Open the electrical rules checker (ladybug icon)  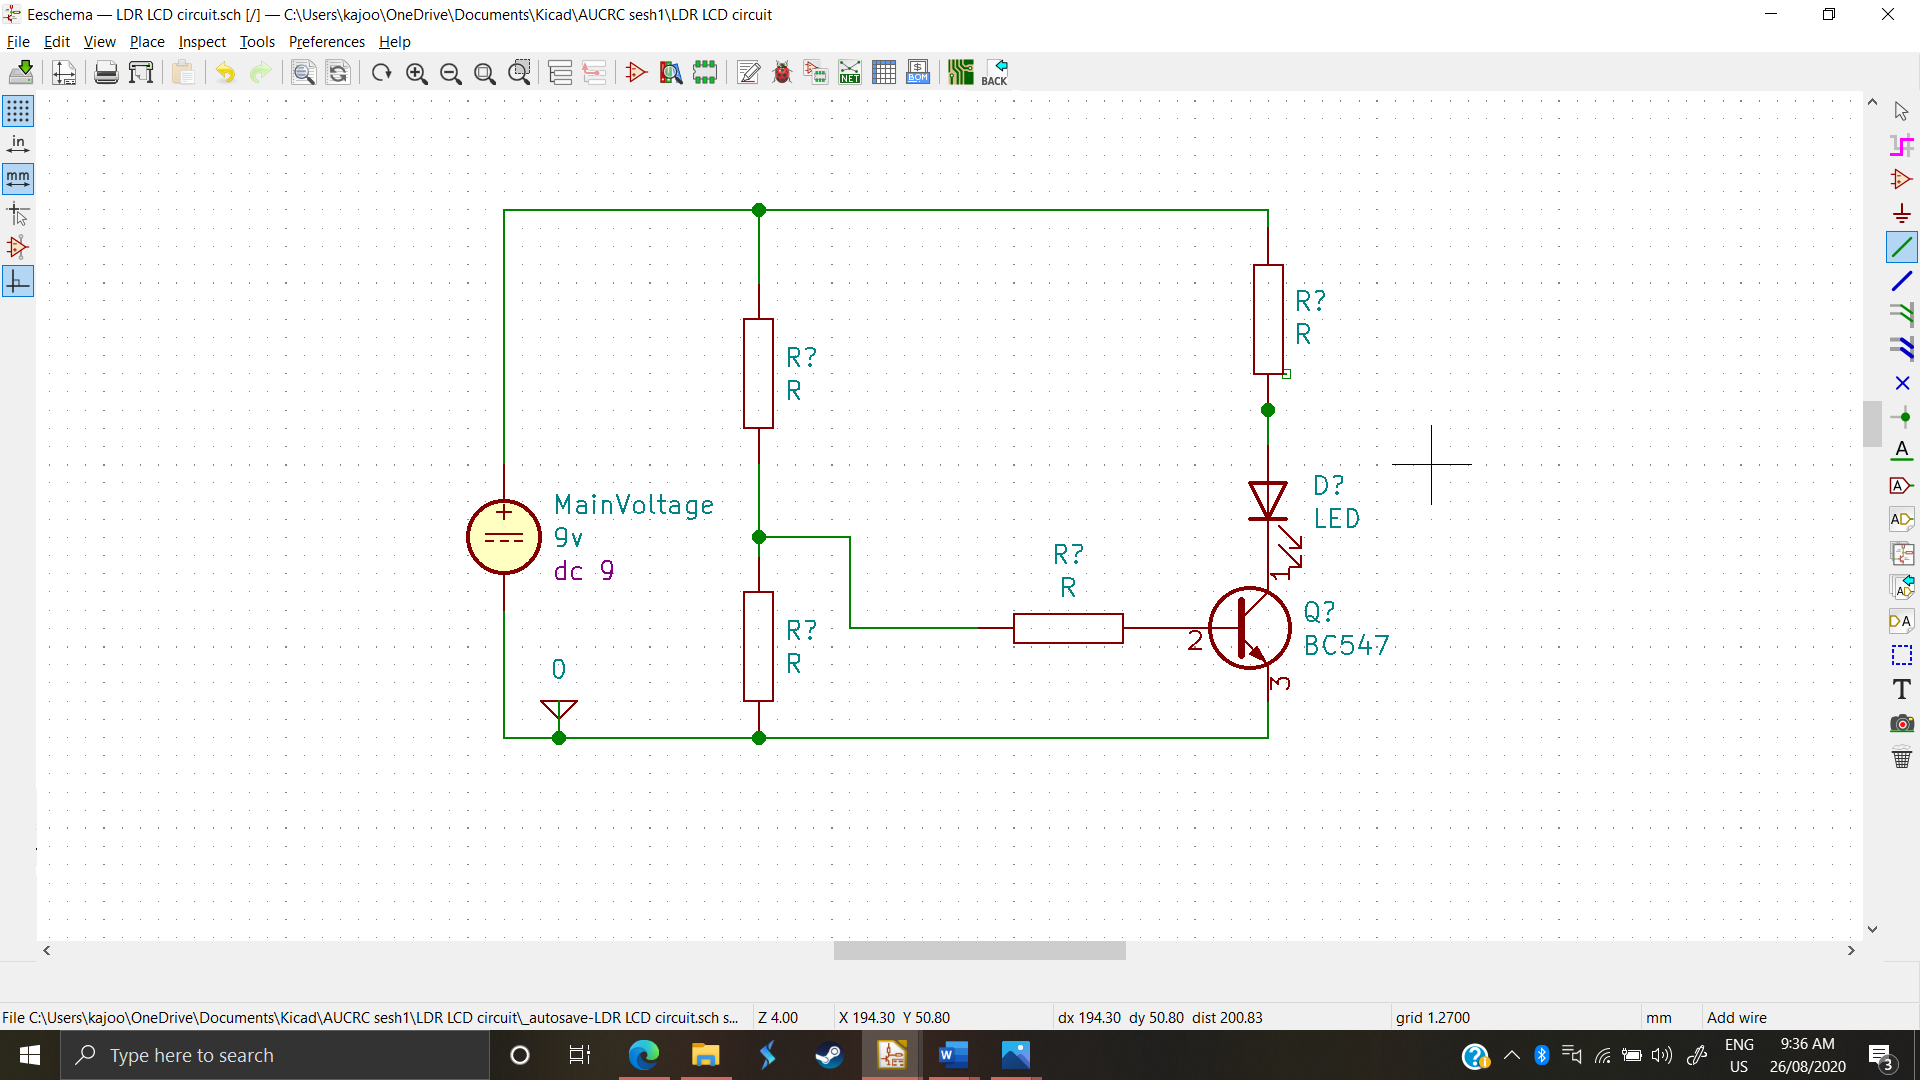(783, 72)
